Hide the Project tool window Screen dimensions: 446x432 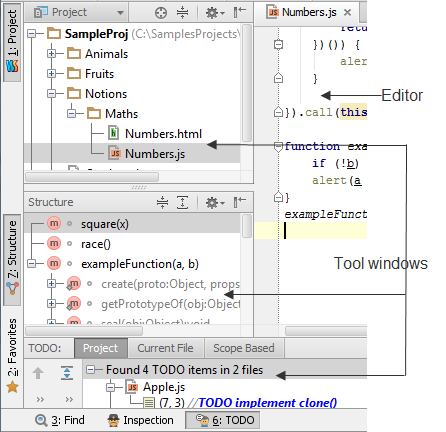pyautogui.click(x=240, y=12)
